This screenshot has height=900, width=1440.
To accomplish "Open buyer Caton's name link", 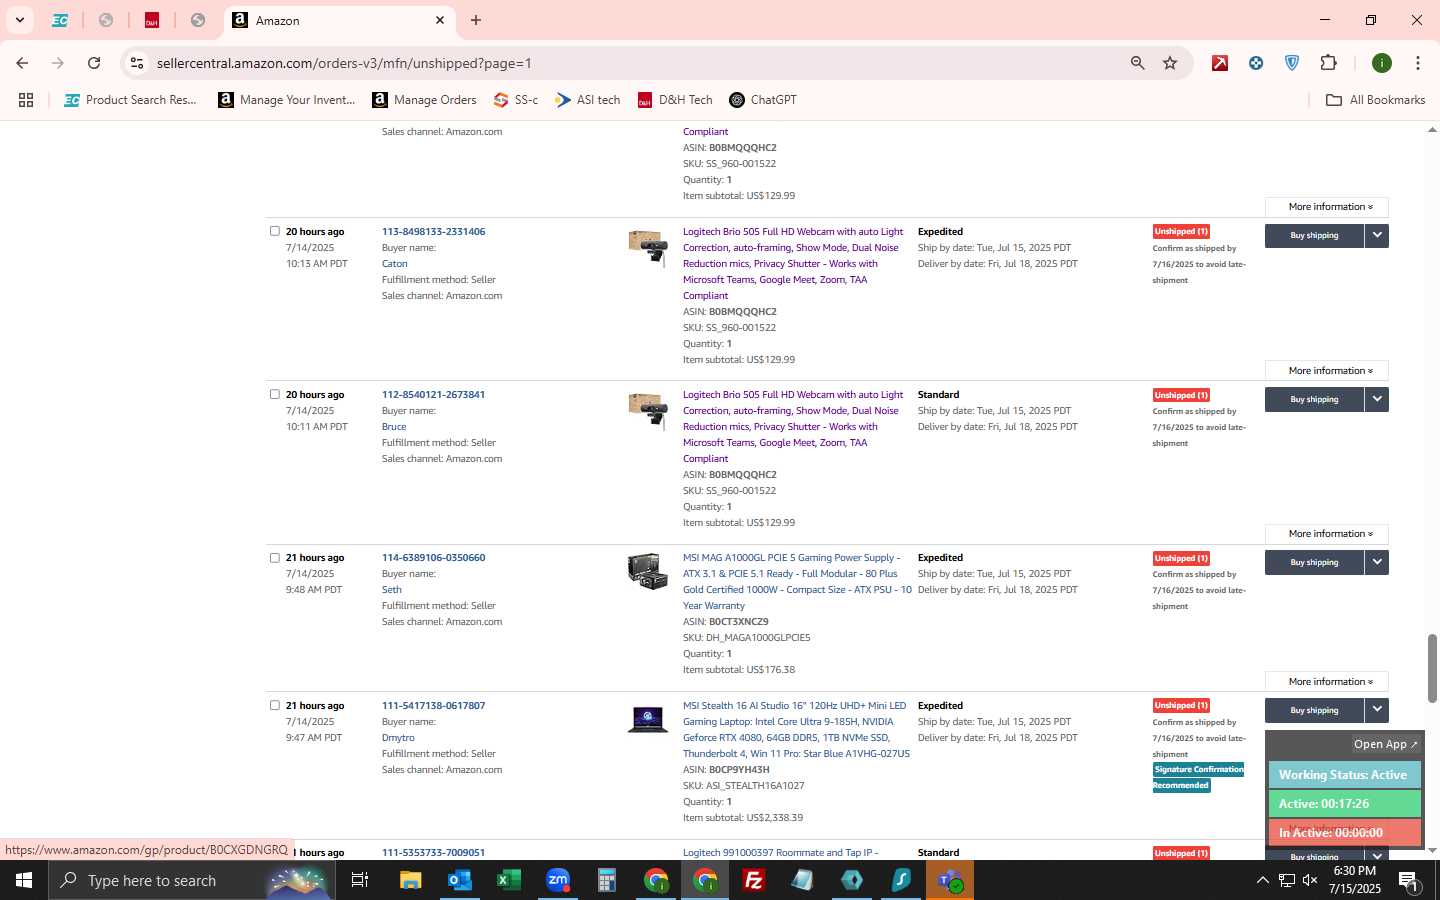I will tap(394, 264).
